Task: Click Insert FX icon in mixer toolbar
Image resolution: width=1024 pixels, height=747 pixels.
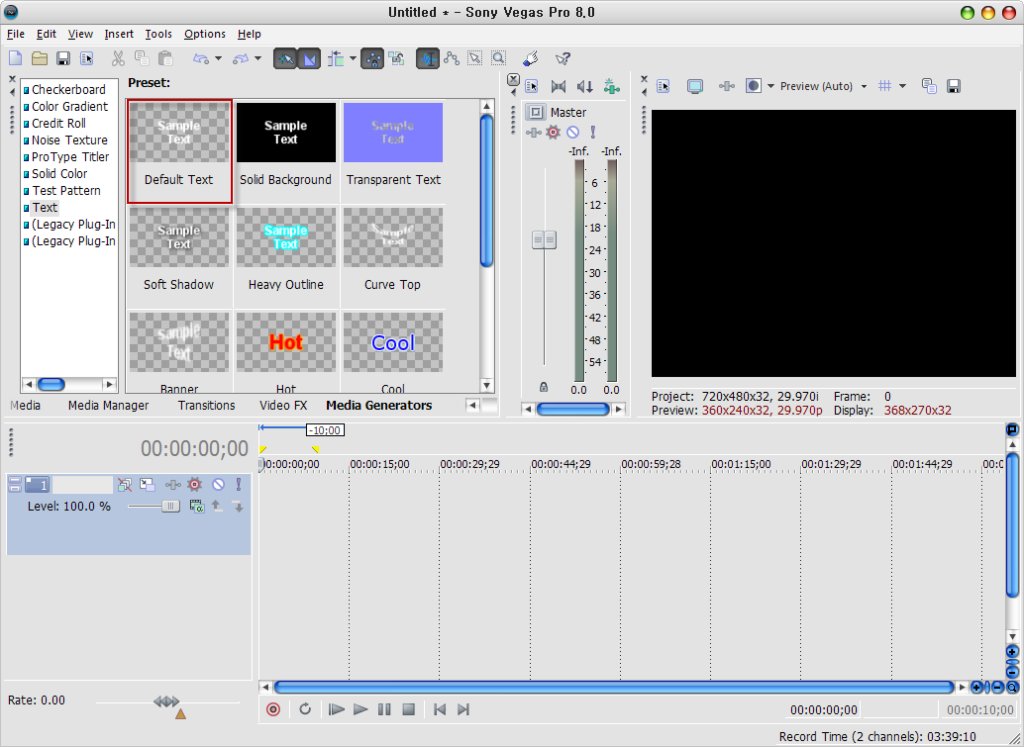Action: pyautogui.click(x=611, y=86)
